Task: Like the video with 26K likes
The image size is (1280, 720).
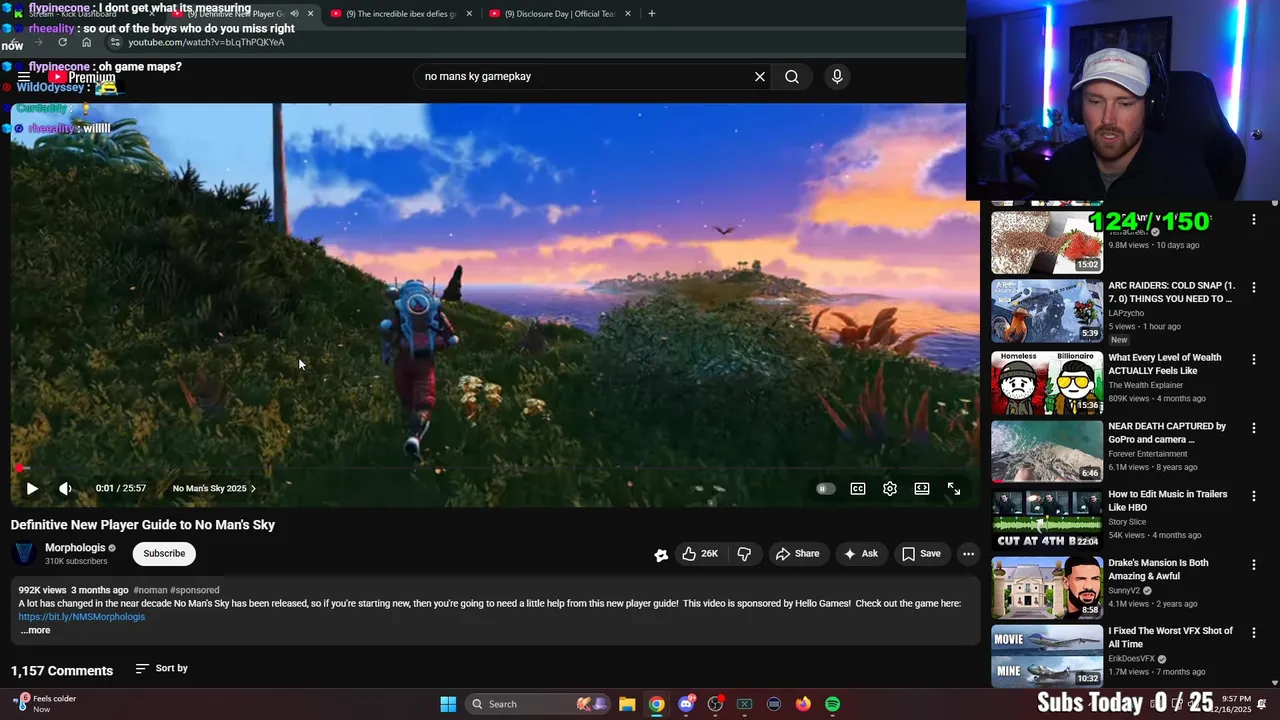Action: click(700, 554)
